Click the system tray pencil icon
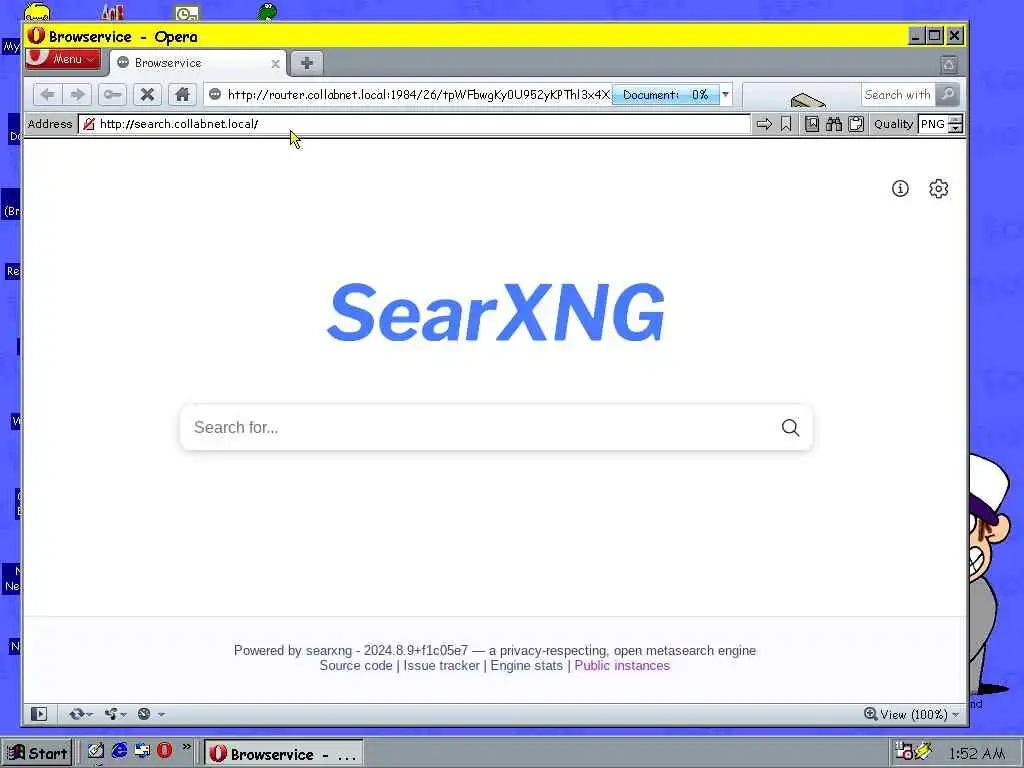This screenshot has height=768, width=1024. [923, 751]
